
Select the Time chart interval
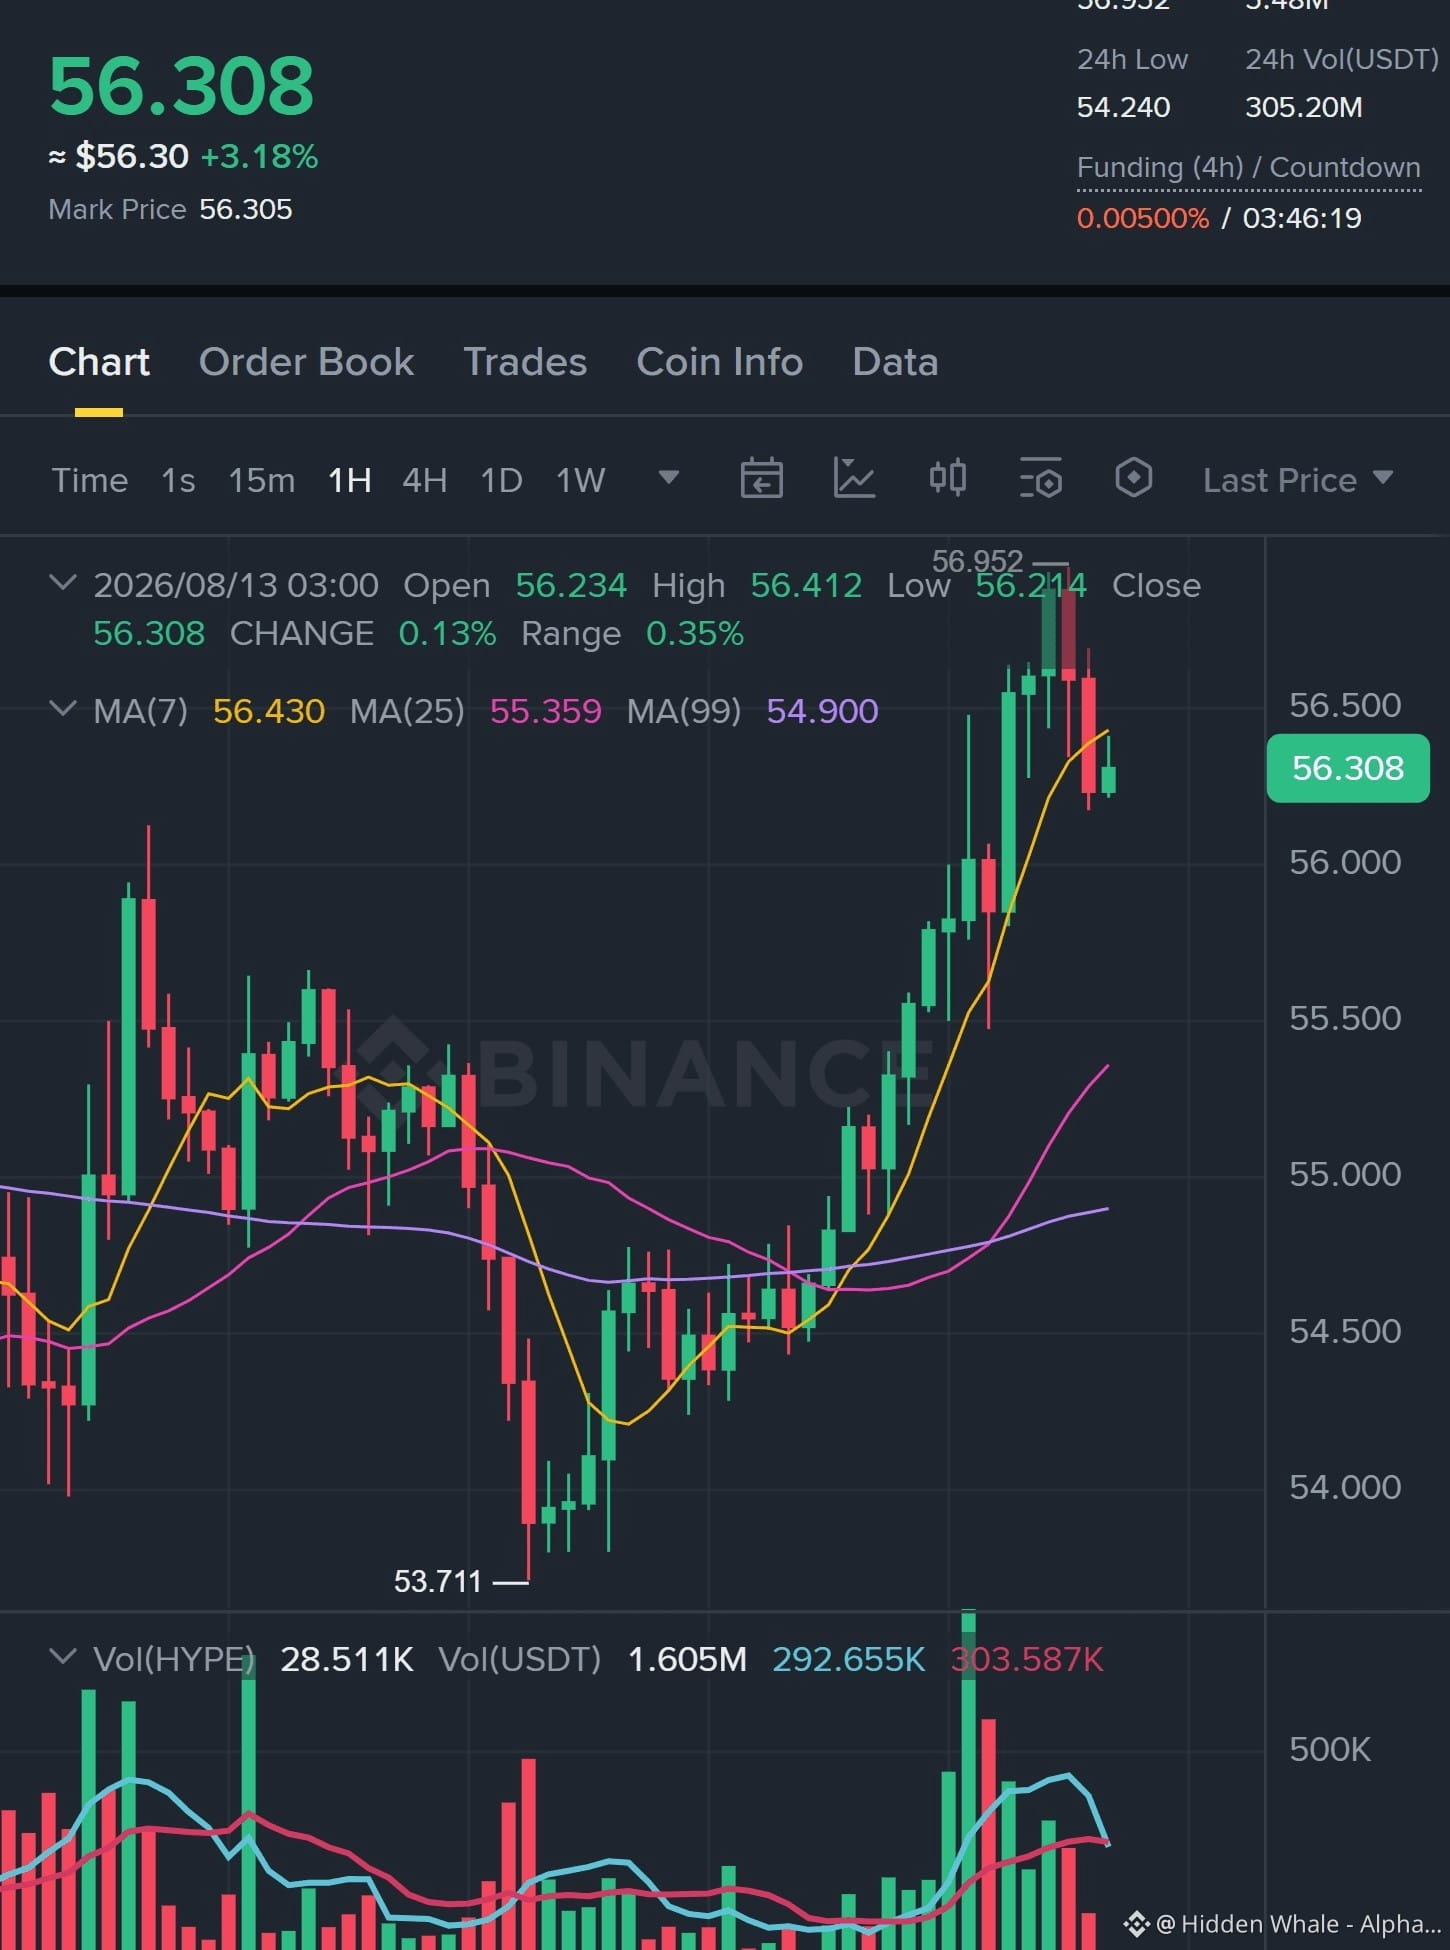click(90, 480)
